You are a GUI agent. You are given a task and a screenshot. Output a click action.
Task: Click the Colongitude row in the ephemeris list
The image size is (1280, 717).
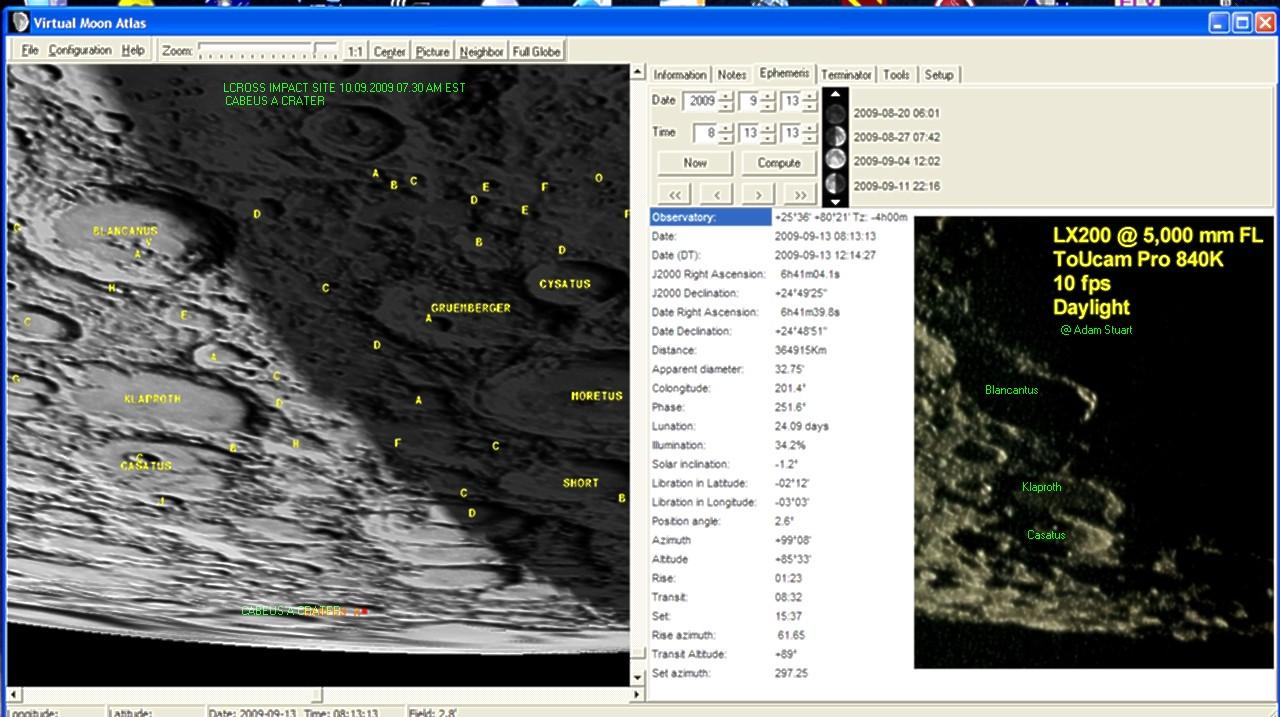pos(780,388)
